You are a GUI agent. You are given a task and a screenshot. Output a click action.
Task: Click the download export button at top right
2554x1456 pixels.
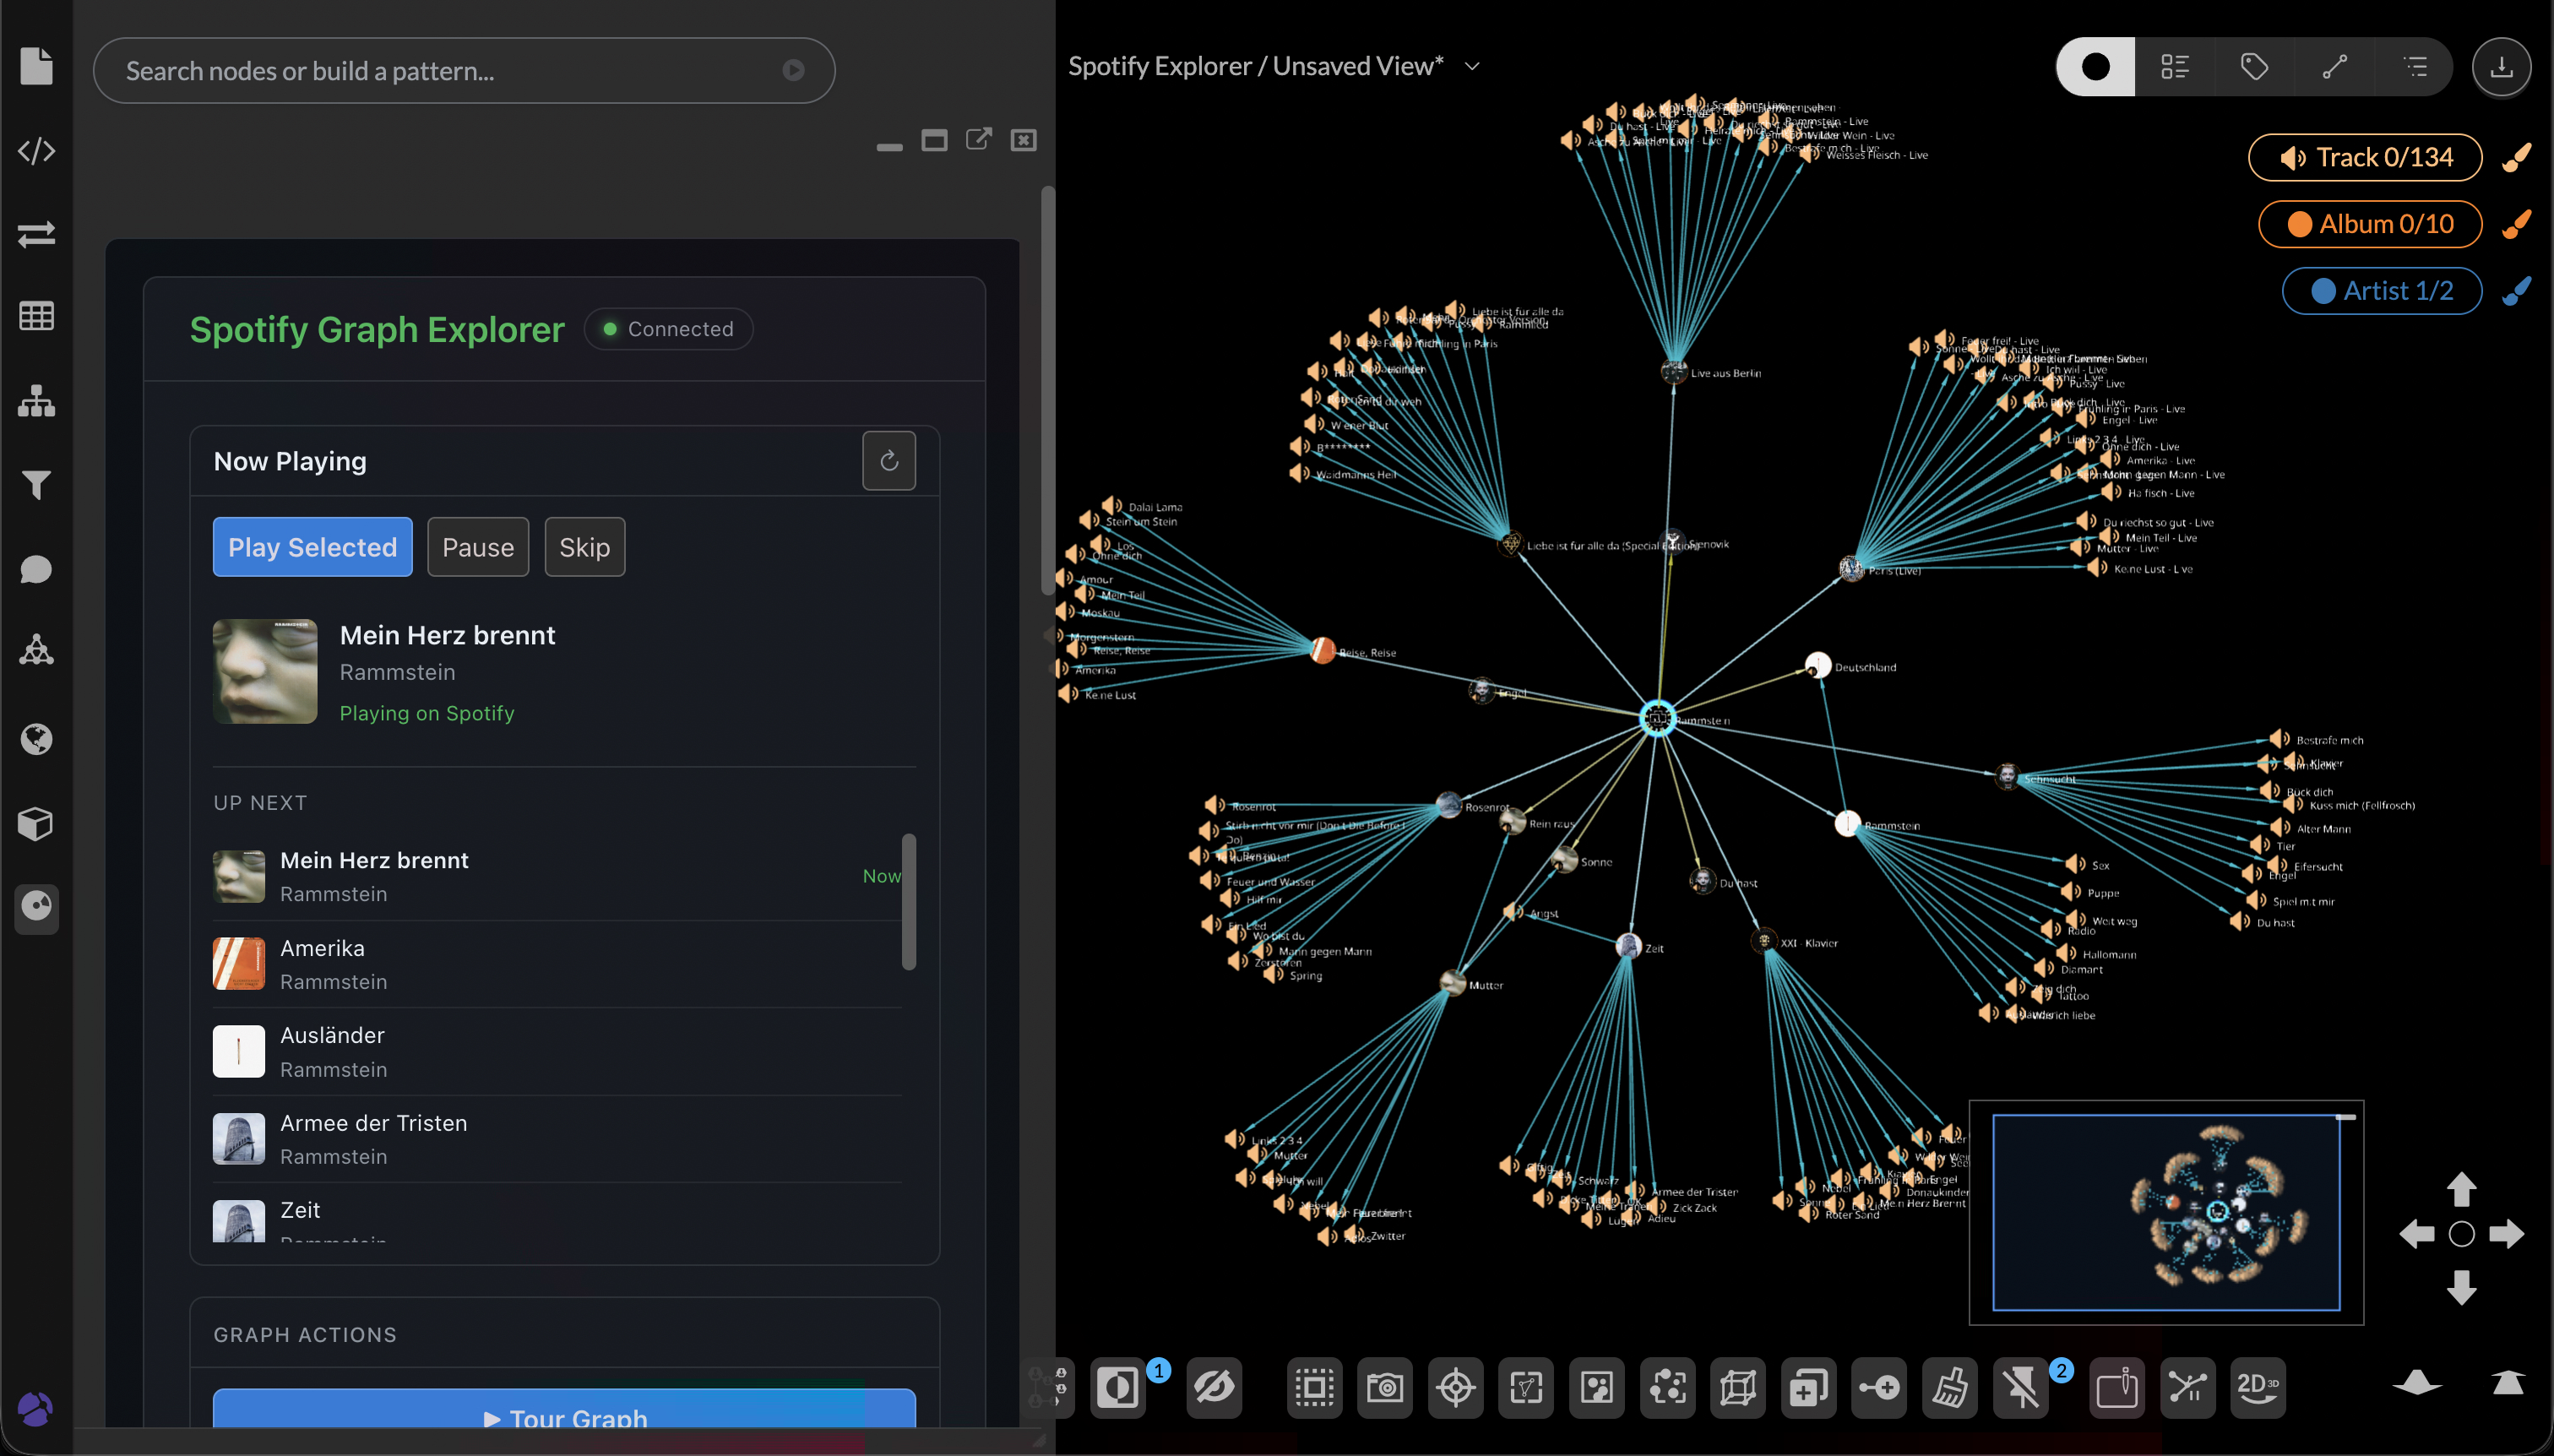(x=2501, y=67)
